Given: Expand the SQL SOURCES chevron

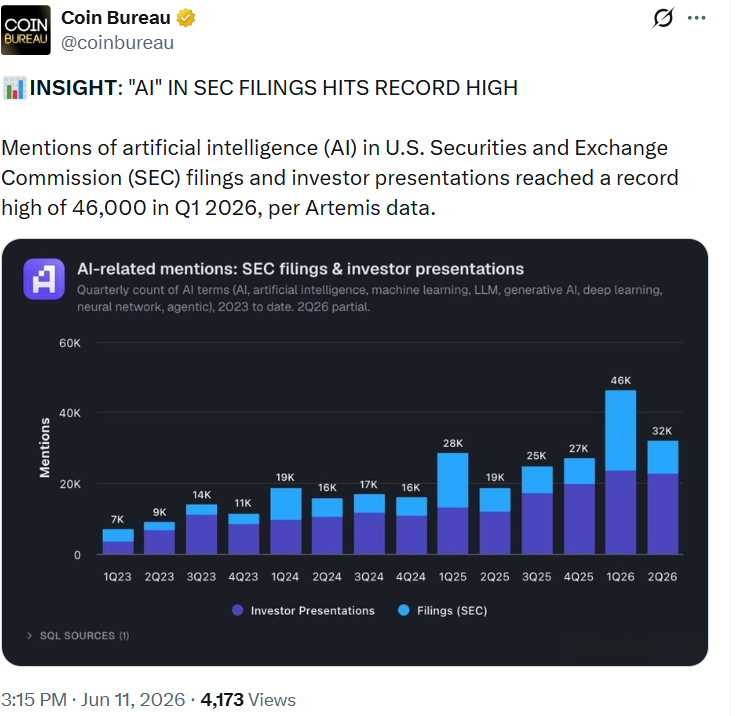Looking at the screenshot, I should pyautogui.click(x=30, y=635).
